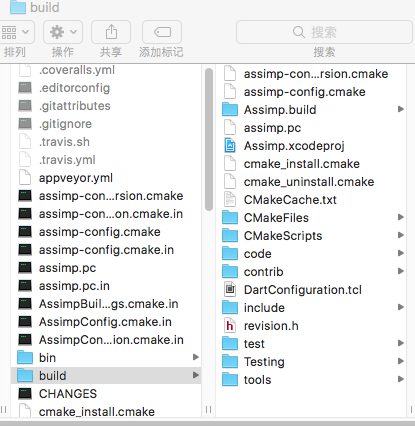This screenshot has width=415, height=426.
Task: Select AssimpBuil...gs.cmake.in file
Action: (x=108, y=304)
